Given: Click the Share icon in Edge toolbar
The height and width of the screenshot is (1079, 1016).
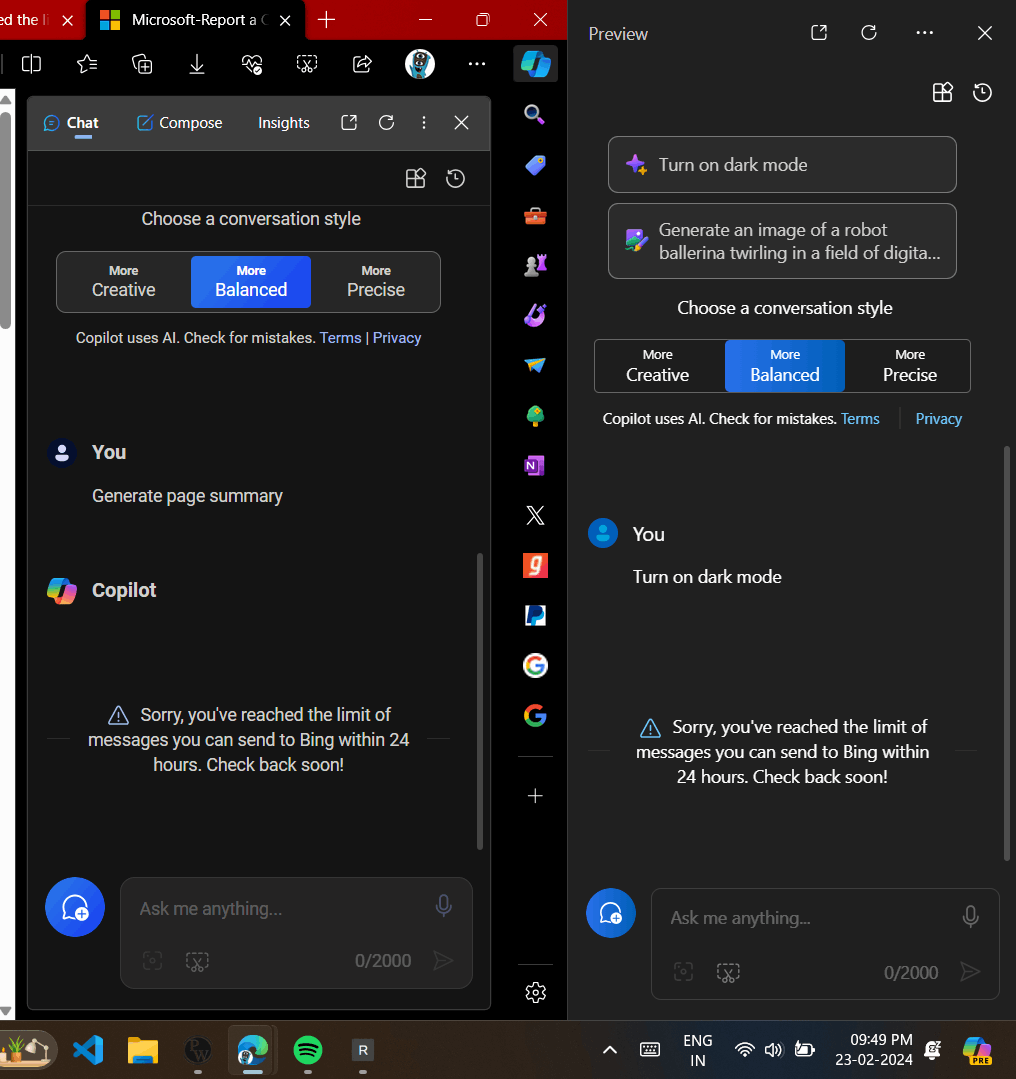Looking at the screenshot, I should [x=362, y=65].
